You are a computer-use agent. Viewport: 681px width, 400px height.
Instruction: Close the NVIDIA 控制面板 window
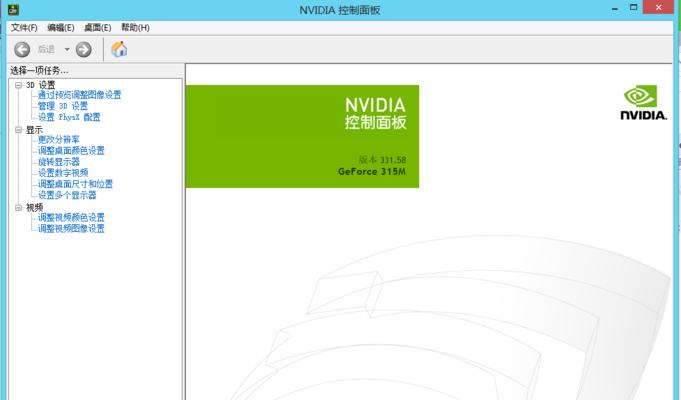point(658,7)
